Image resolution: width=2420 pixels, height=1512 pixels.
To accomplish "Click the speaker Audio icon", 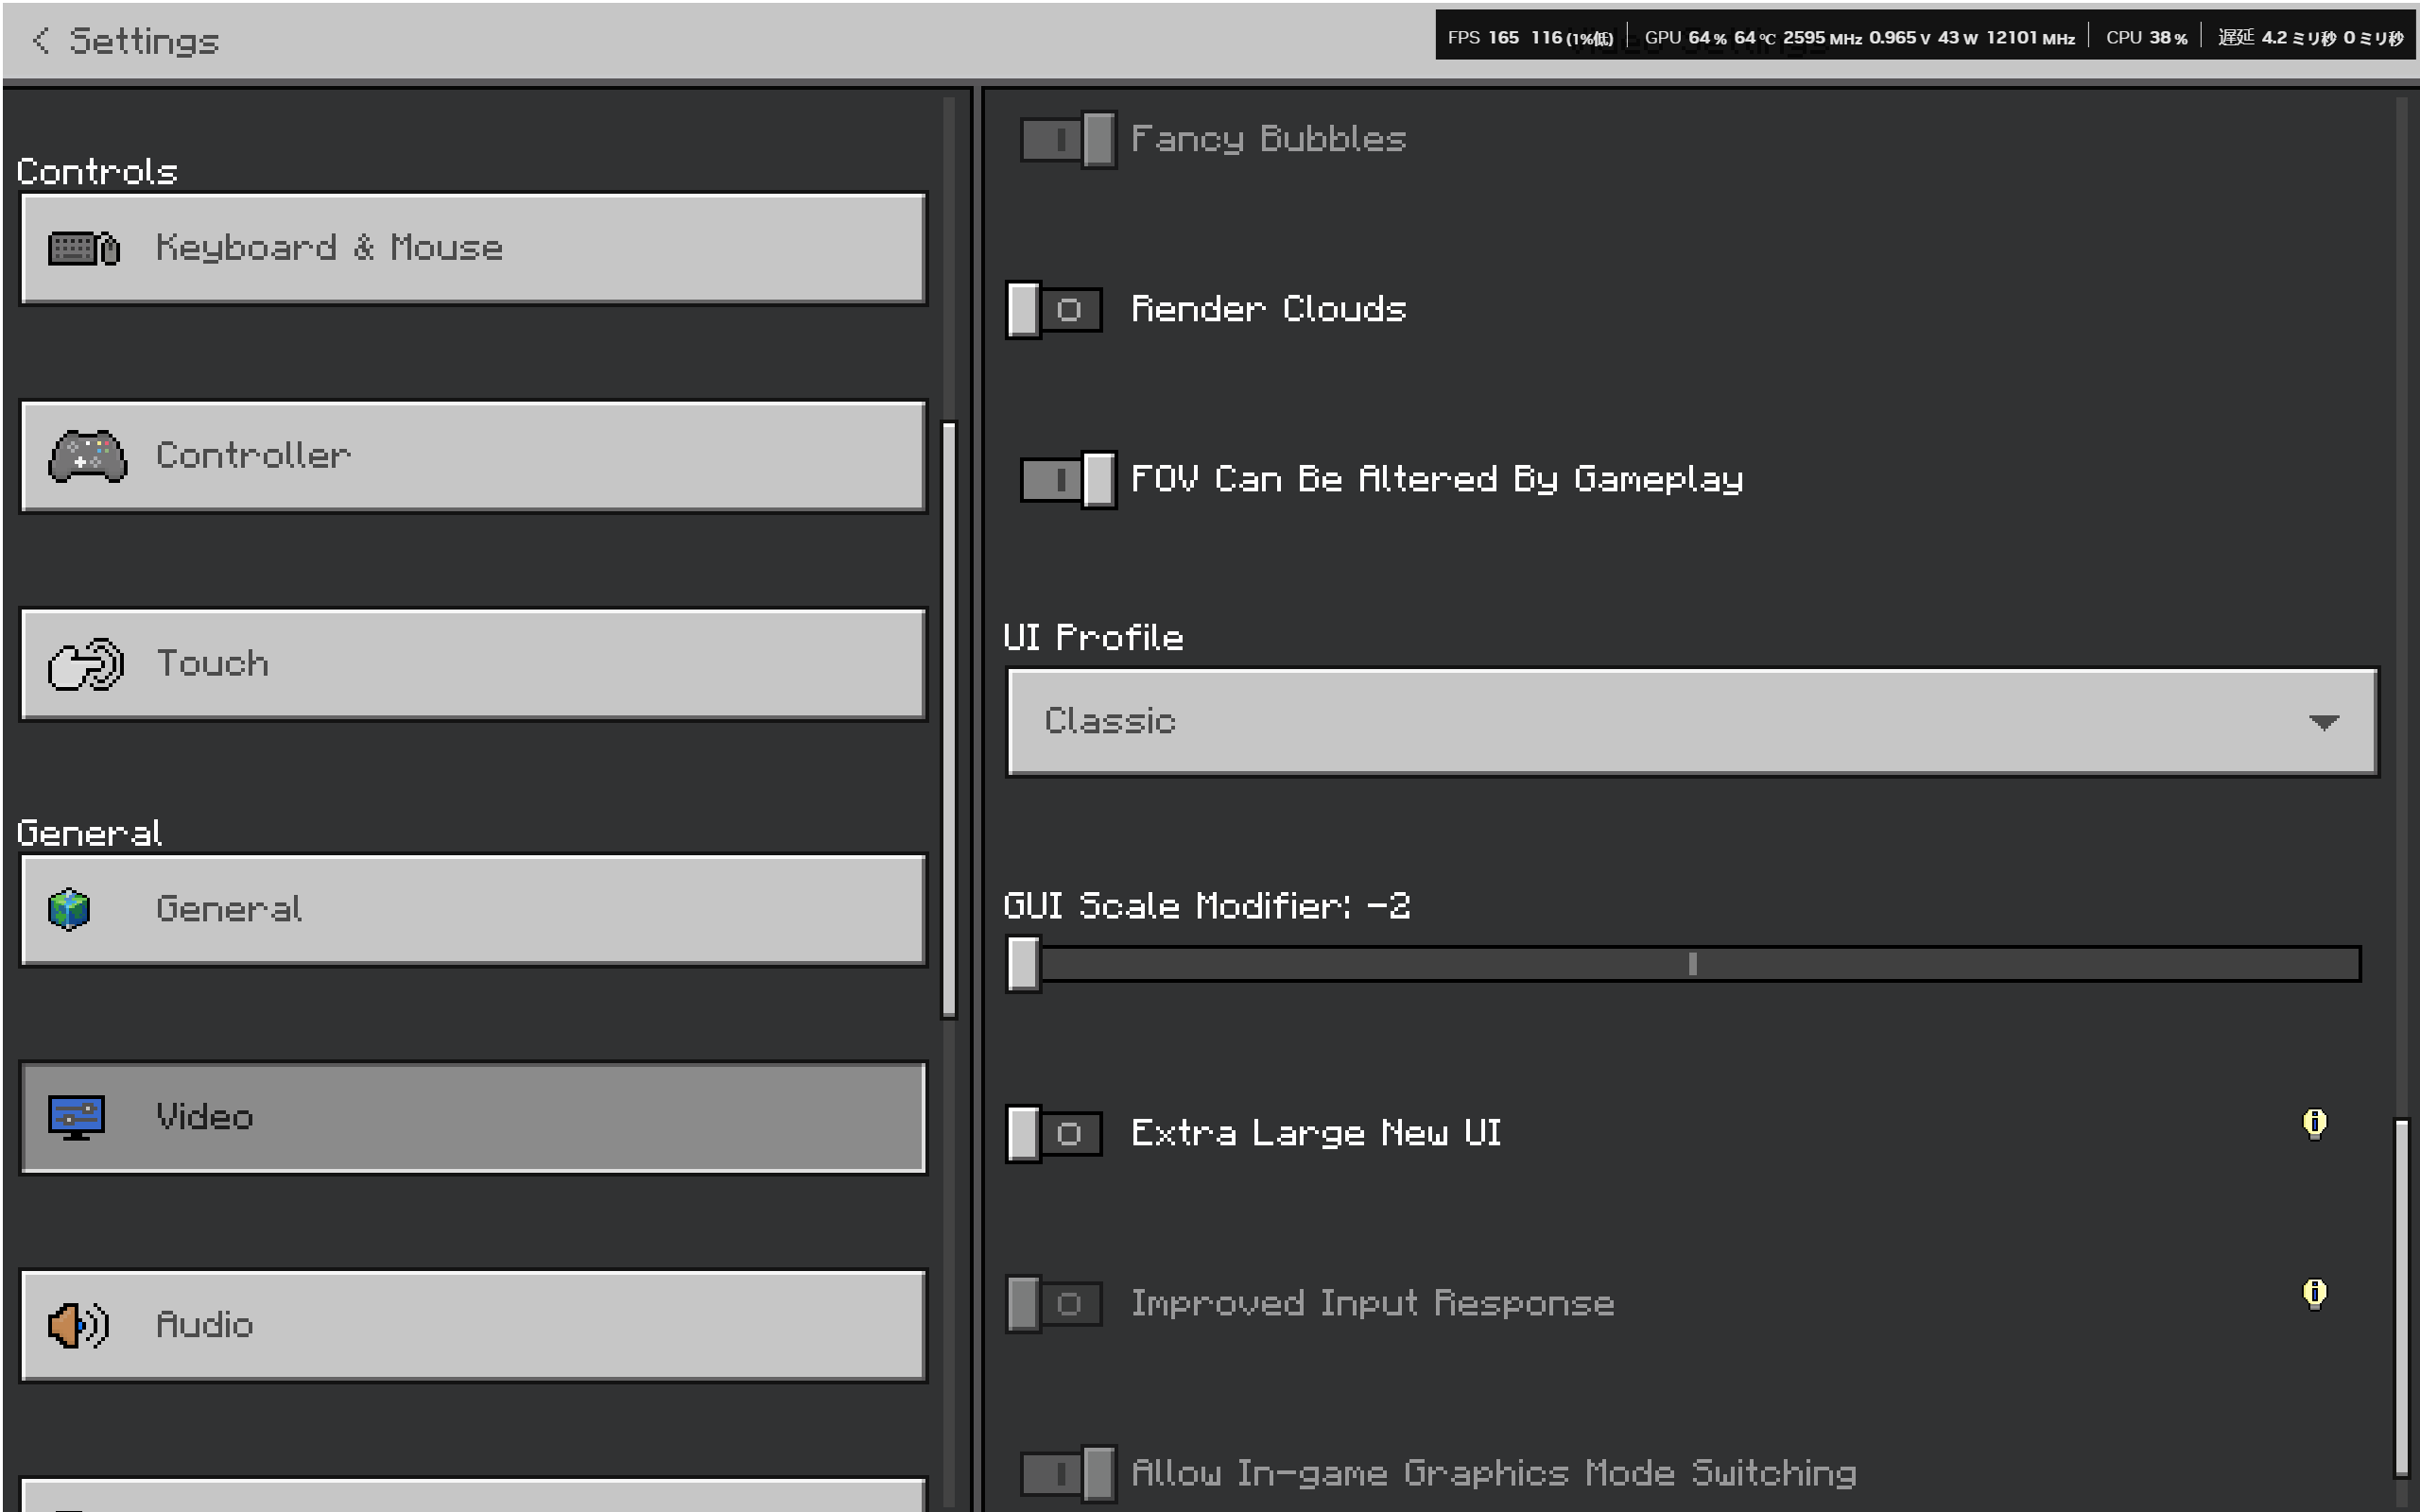I will 78,1325.
